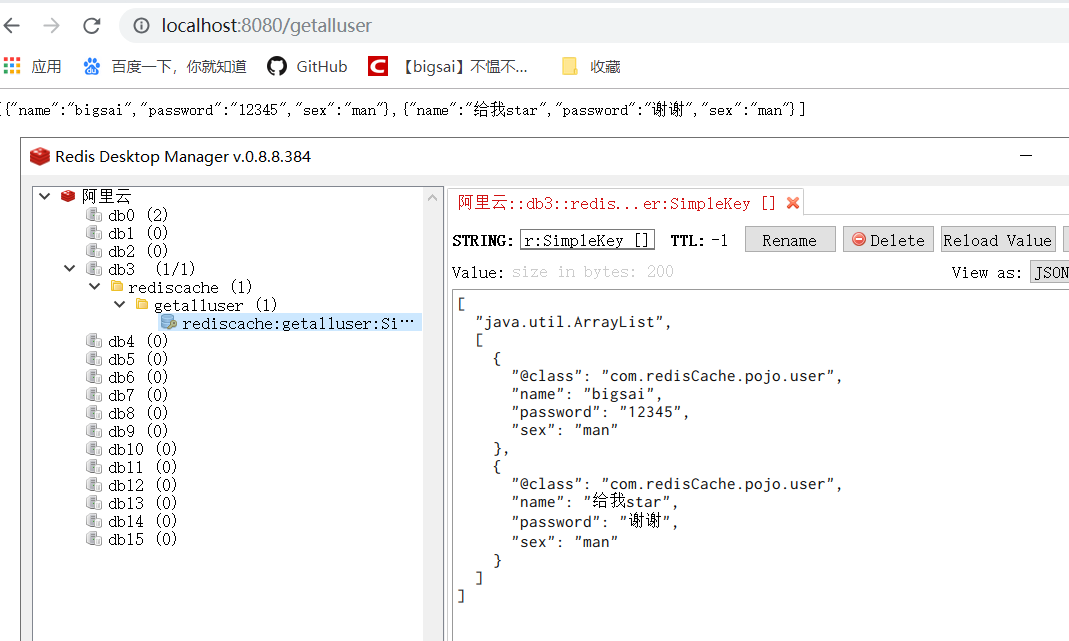Collapse the getalluser folder arrow
The height and width of the screenshot is (641, 1069).
[120, 305]
